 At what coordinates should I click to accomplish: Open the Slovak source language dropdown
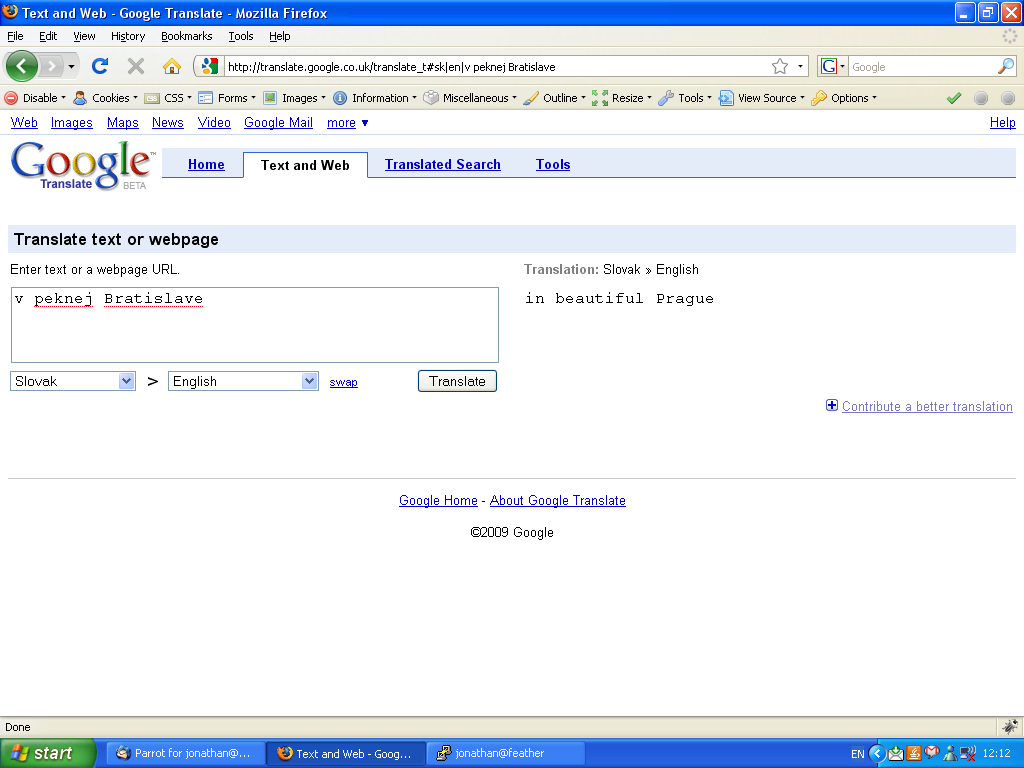pos(72,381)
